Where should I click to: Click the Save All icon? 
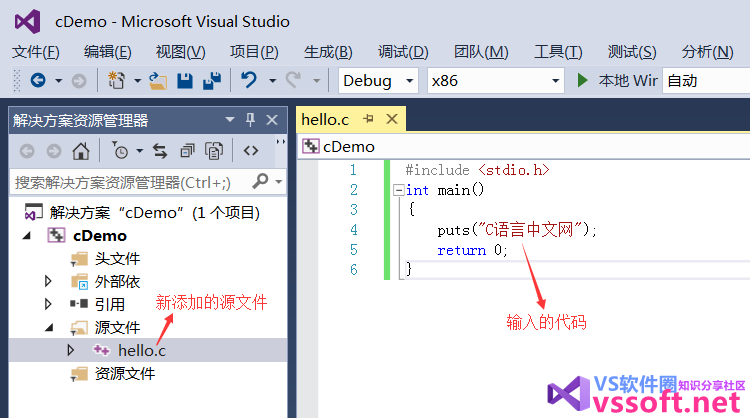pos(212,81)
